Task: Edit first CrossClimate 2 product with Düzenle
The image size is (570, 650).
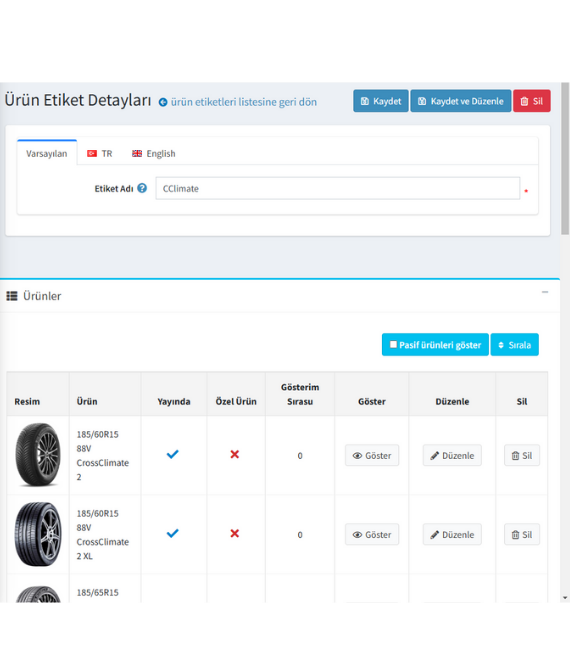Action: [452, 455]
